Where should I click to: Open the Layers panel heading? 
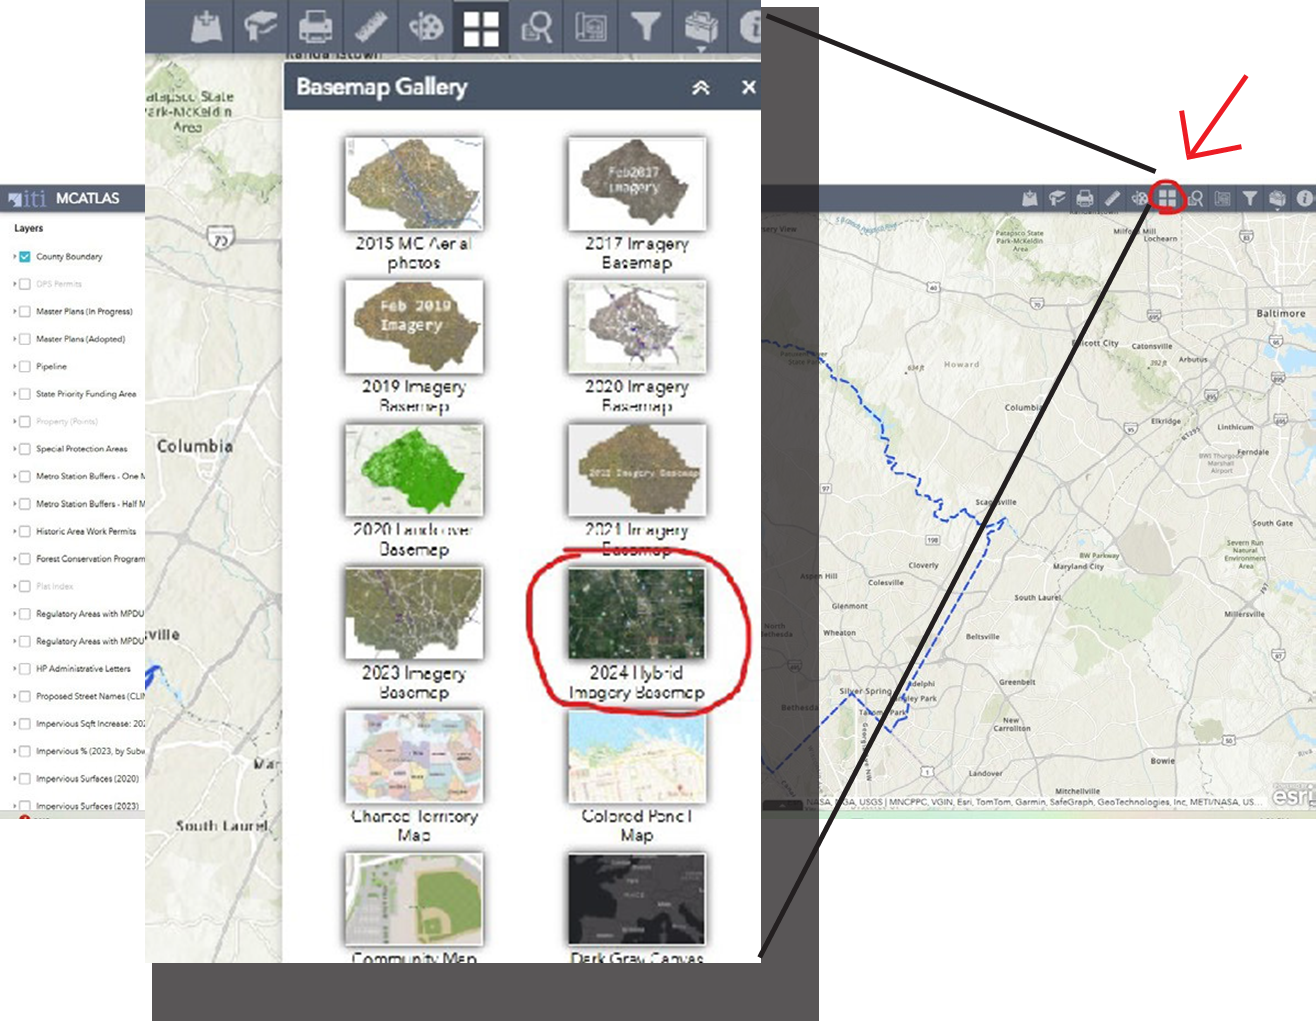27,226
